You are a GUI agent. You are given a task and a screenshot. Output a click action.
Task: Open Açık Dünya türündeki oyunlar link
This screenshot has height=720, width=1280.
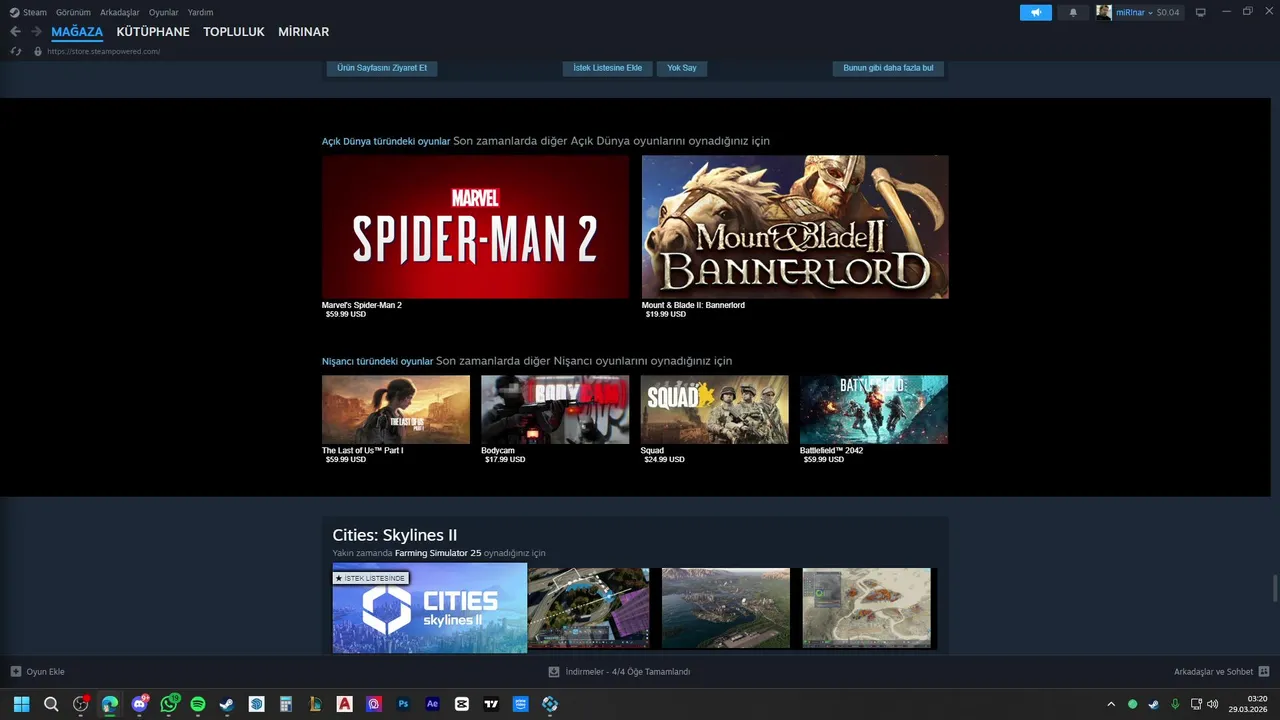(386, 141)
